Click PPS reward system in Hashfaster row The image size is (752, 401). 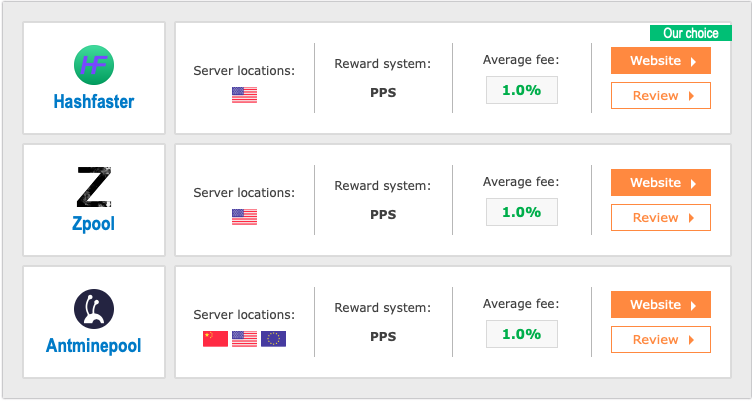click(383, 93)
